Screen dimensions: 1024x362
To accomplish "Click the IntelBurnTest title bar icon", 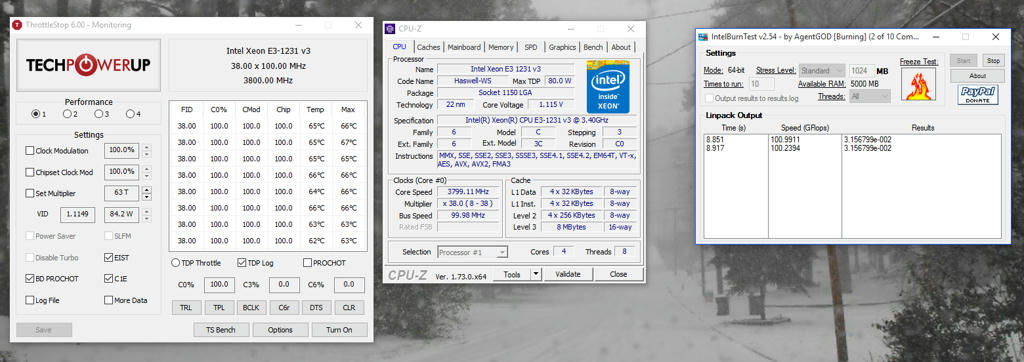I will [x=703, y=37].
